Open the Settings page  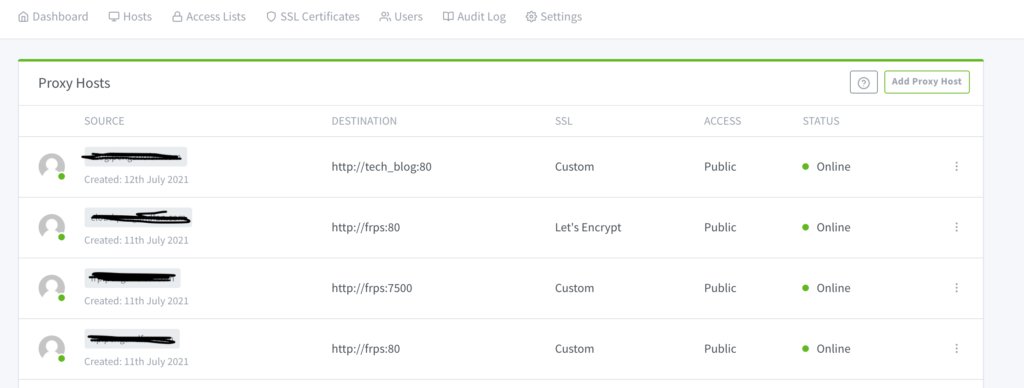554,17
